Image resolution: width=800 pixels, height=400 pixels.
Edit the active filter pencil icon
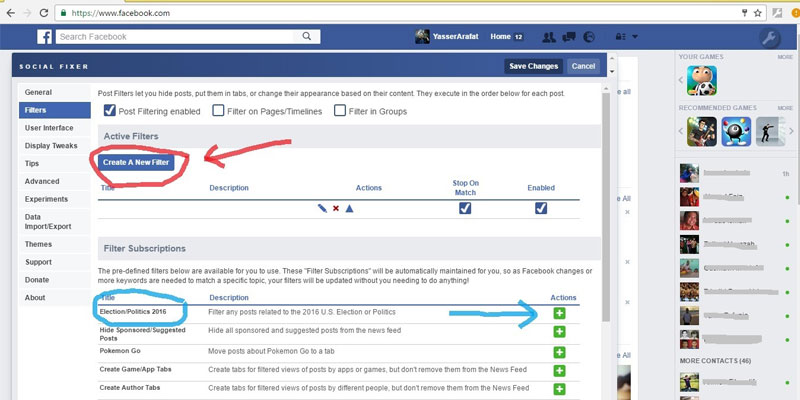pos(322,208)
